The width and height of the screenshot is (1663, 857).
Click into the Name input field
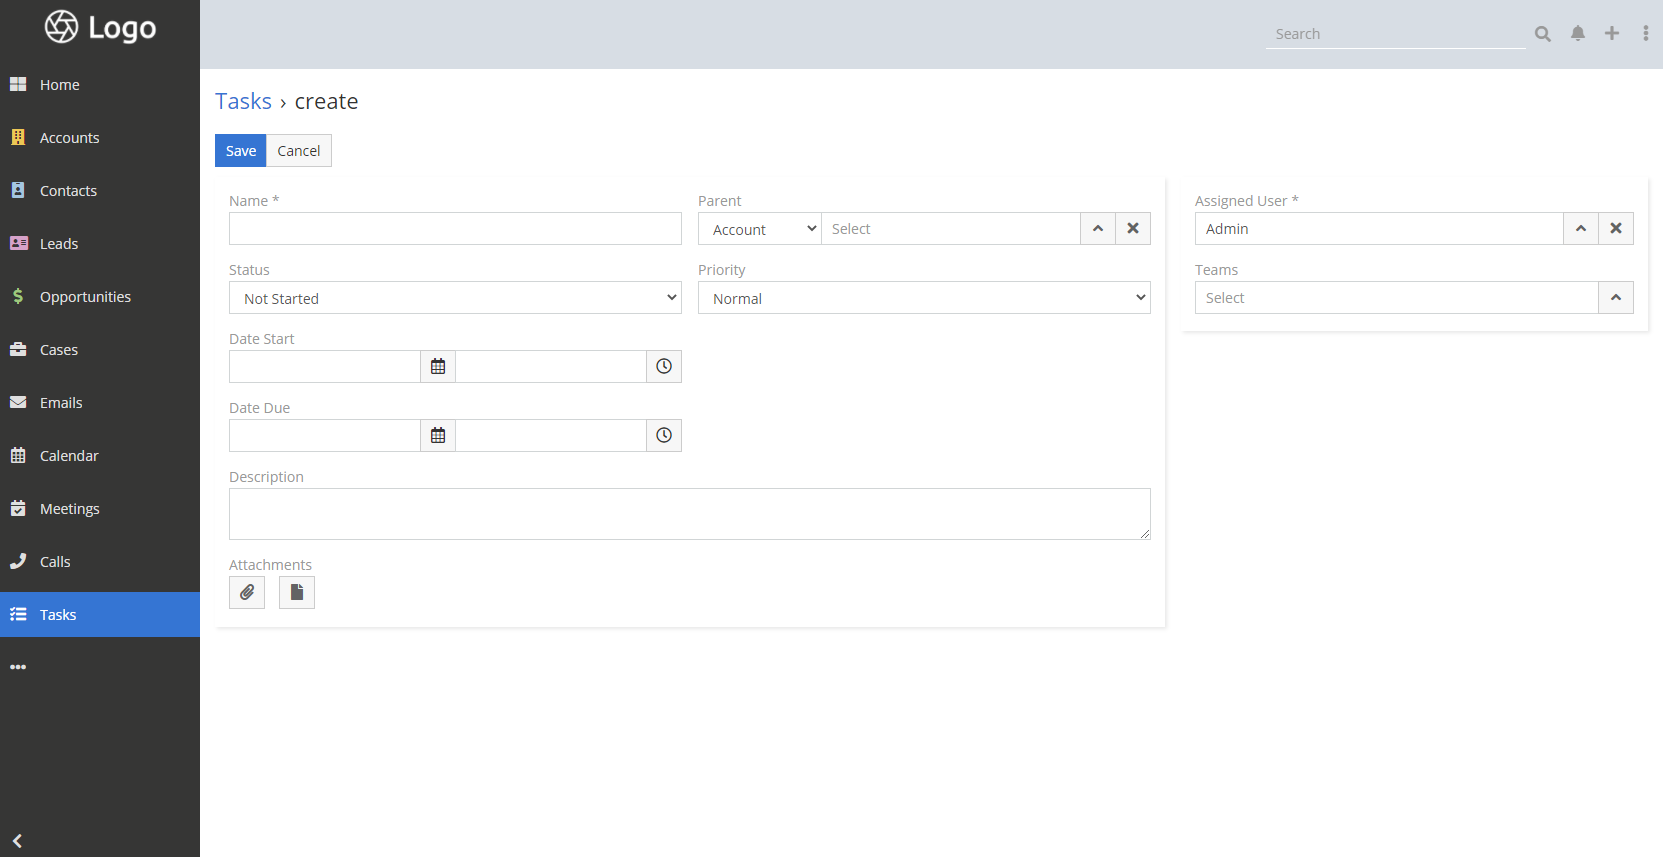tap(455, 229)
